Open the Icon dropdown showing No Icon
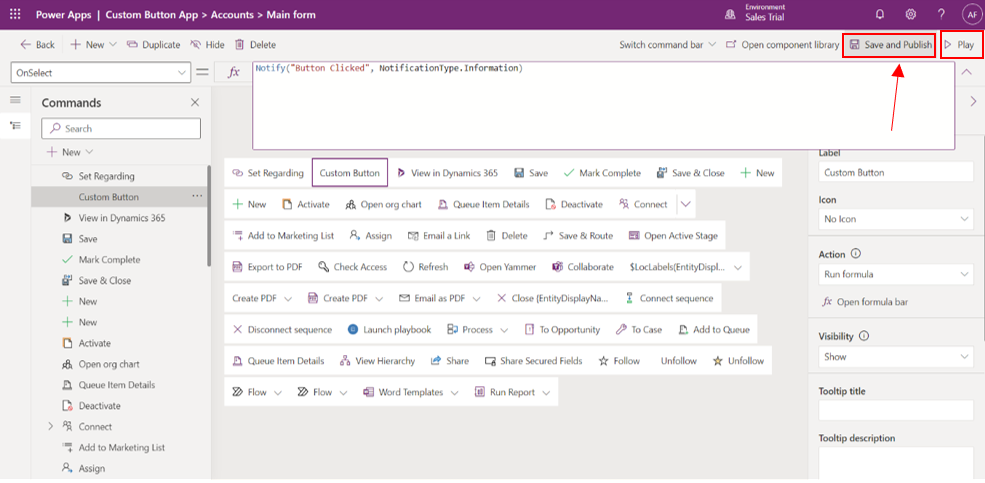The image size is (985, 483). tap(896, 219)
